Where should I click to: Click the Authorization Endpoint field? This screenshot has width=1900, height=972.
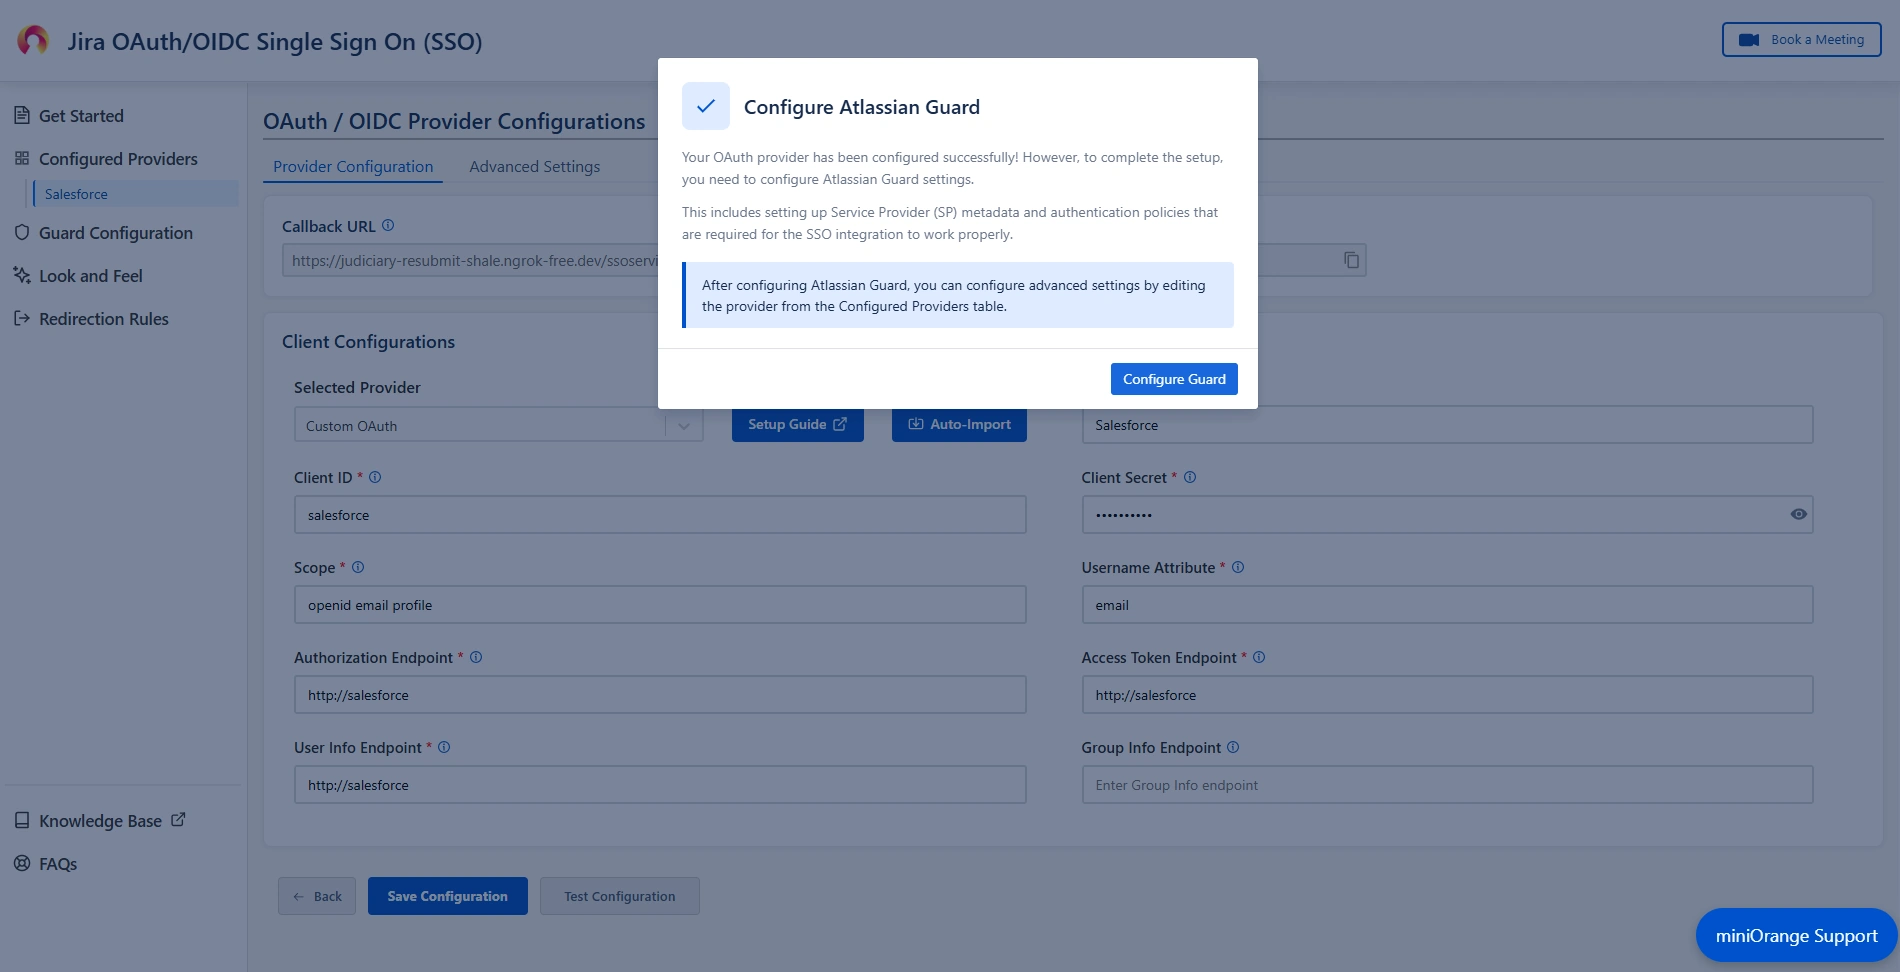[660, 695]
